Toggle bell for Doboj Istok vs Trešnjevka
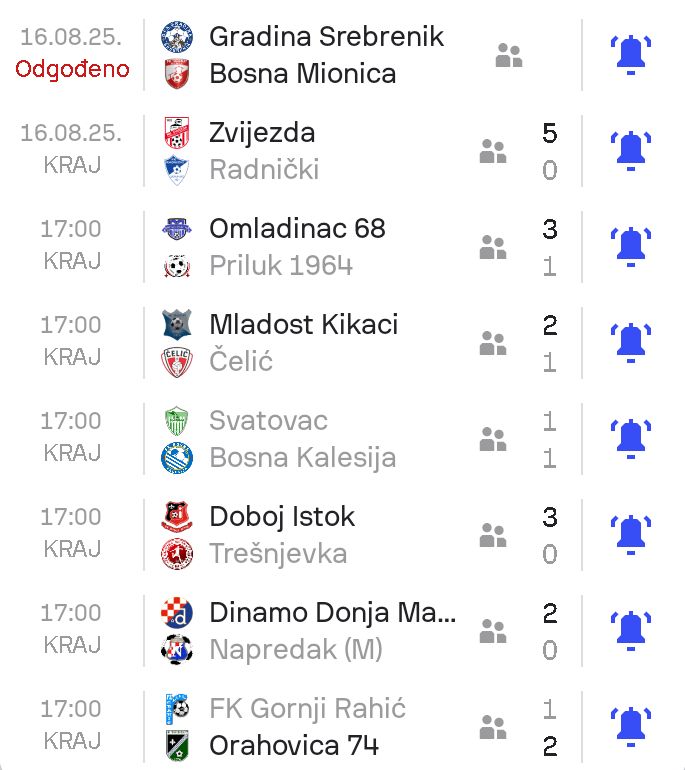The width and height of the screenshot is (685, 770). 630,535
